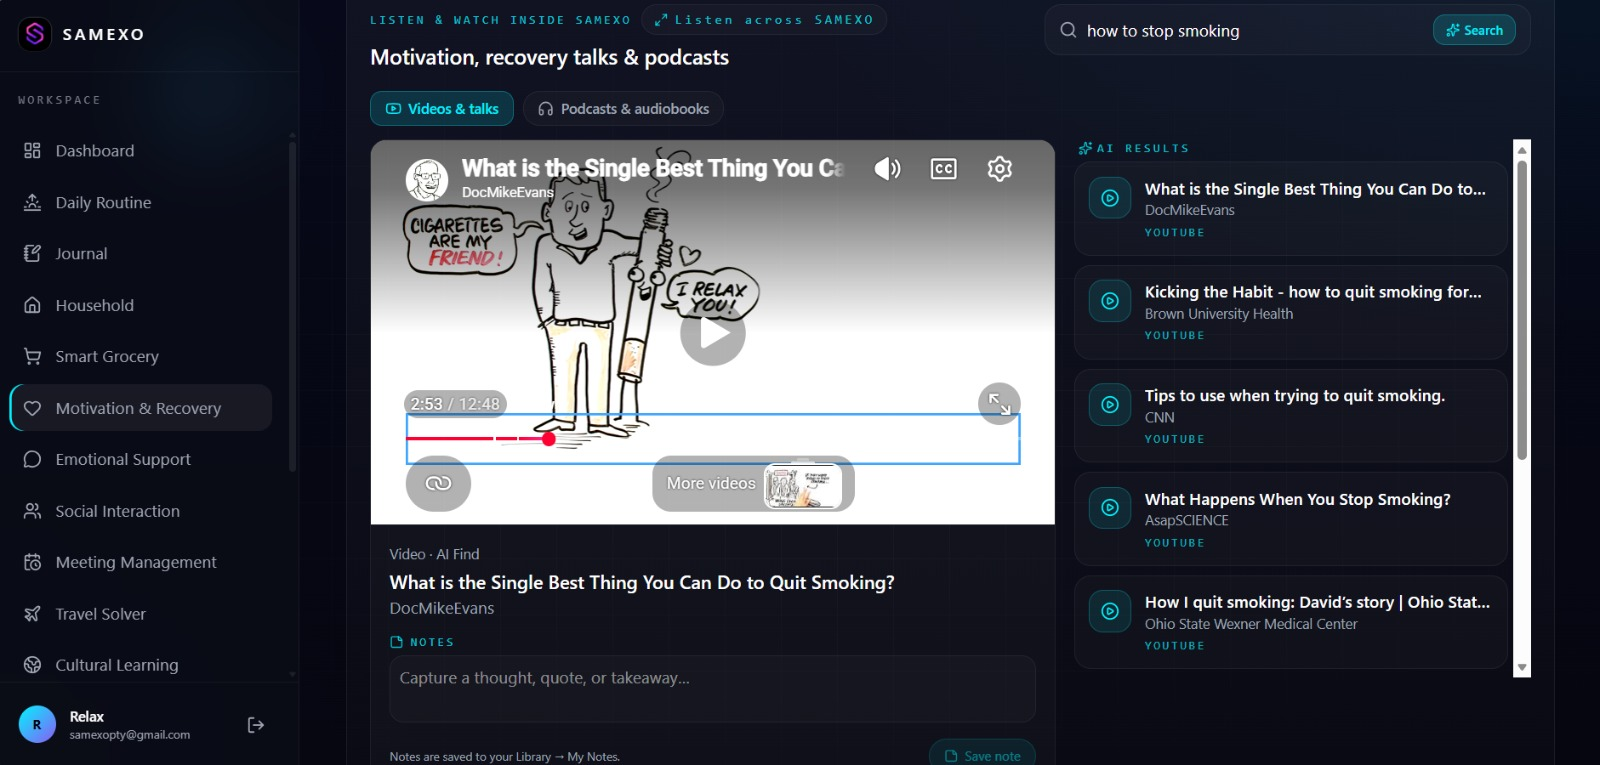Switch to Podcasts & audiobooks tab
The image size is (1600, 765).
[623, 109]
